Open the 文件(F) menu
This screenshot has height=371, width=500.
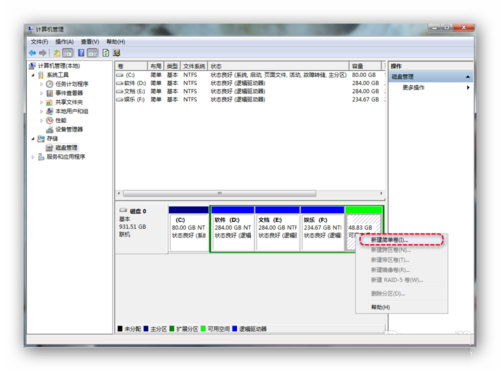pos(39,42)
